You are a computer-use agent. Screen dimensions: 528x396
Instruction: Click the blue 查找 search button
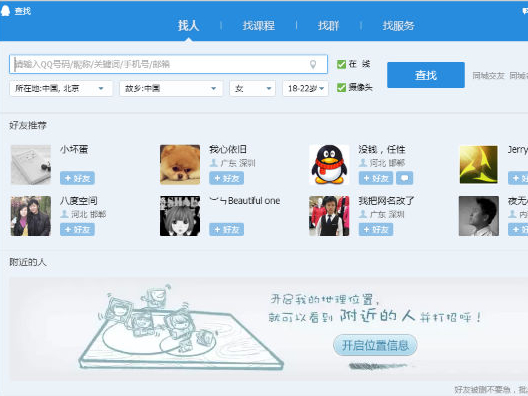426,75
